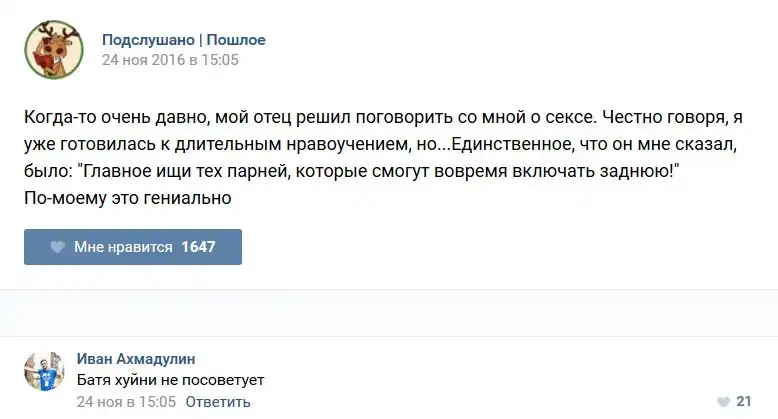
Task: Click the word "Пошлое" in the group title
Action: click(236, 40)
